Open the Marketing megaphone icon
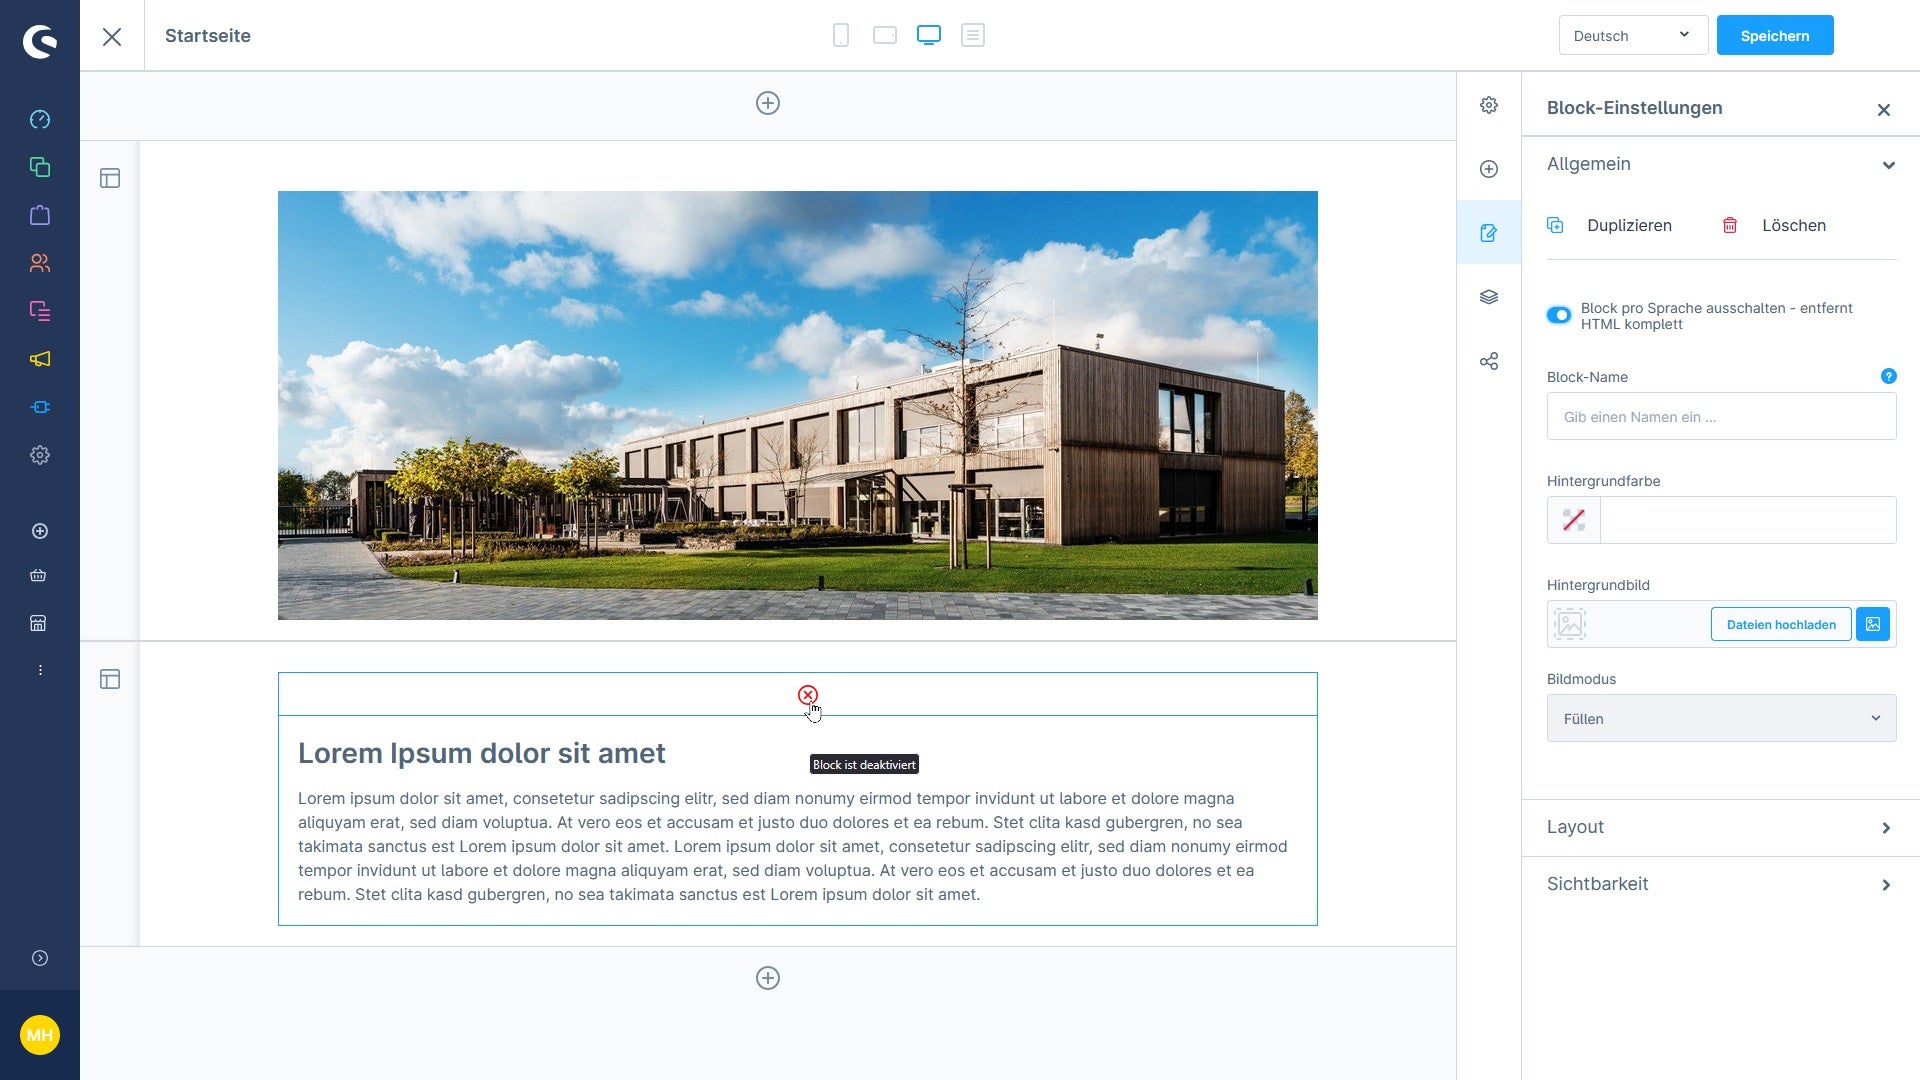 [x=40, y=359]
